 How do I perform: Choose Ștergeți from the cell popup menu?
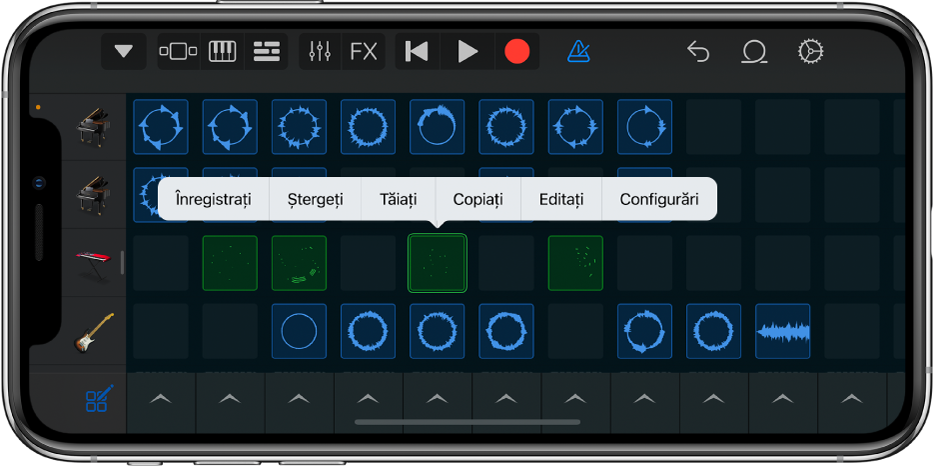pos(314,199)
